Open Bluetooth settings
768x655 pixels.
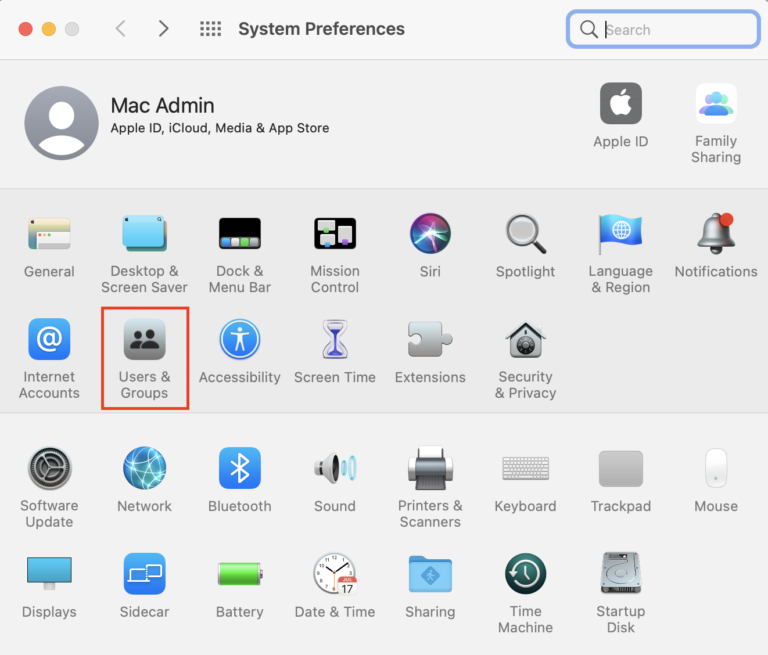[x=240, y=468]
